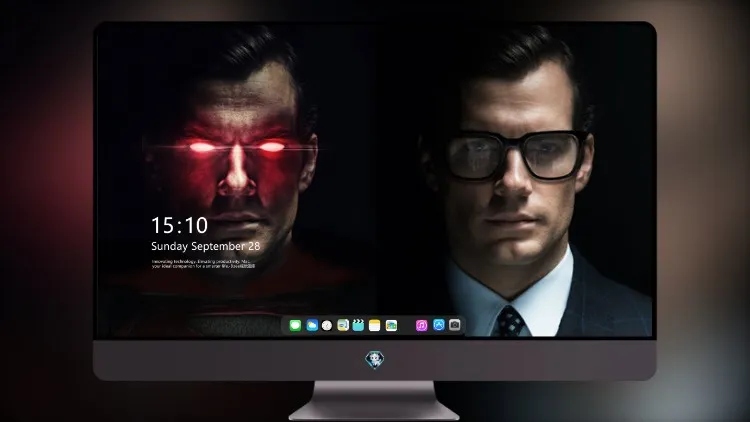Open the app right of the Notes icon
The height and width of the screenshot is (422, 750).
pyautogui.click(x=391, y=325)
